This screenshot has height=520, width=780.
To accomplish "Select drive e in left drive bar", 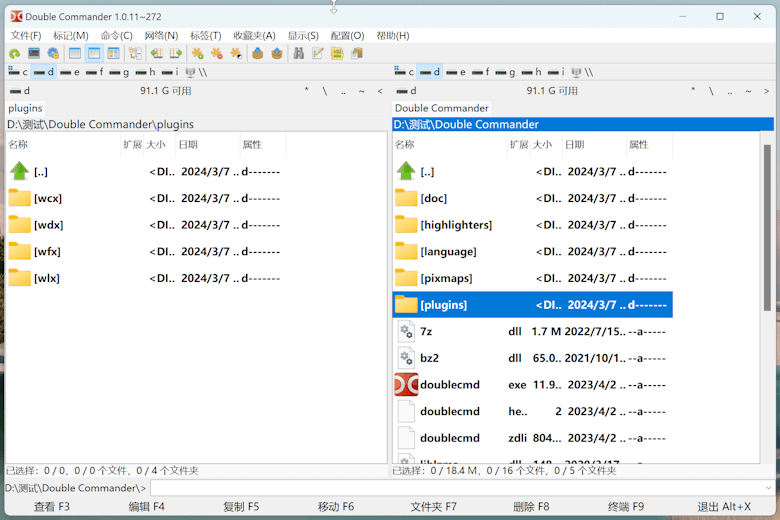I will click(70, 72).
